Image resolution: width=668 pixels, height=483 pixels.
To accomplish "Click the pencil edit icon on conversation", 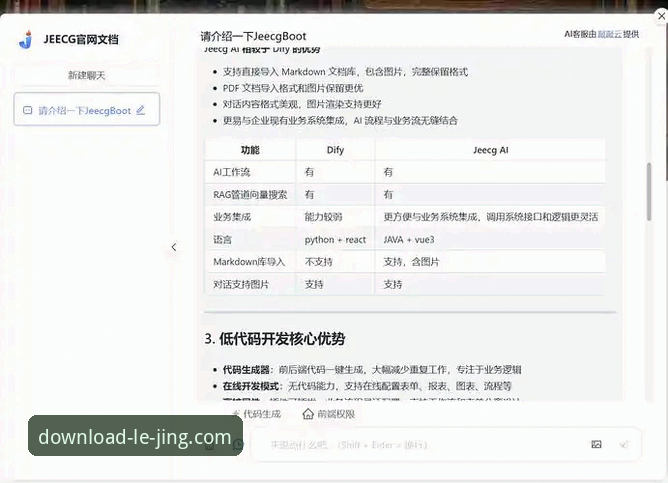I will pyautogui.click(x=141, y=110).
